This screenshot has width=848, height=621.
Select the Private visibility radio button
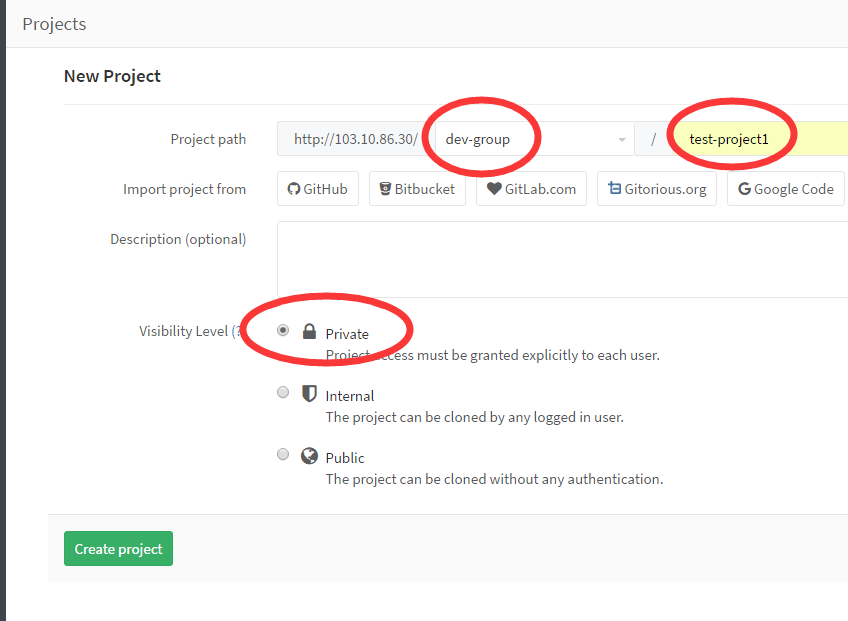coord(283,330)
